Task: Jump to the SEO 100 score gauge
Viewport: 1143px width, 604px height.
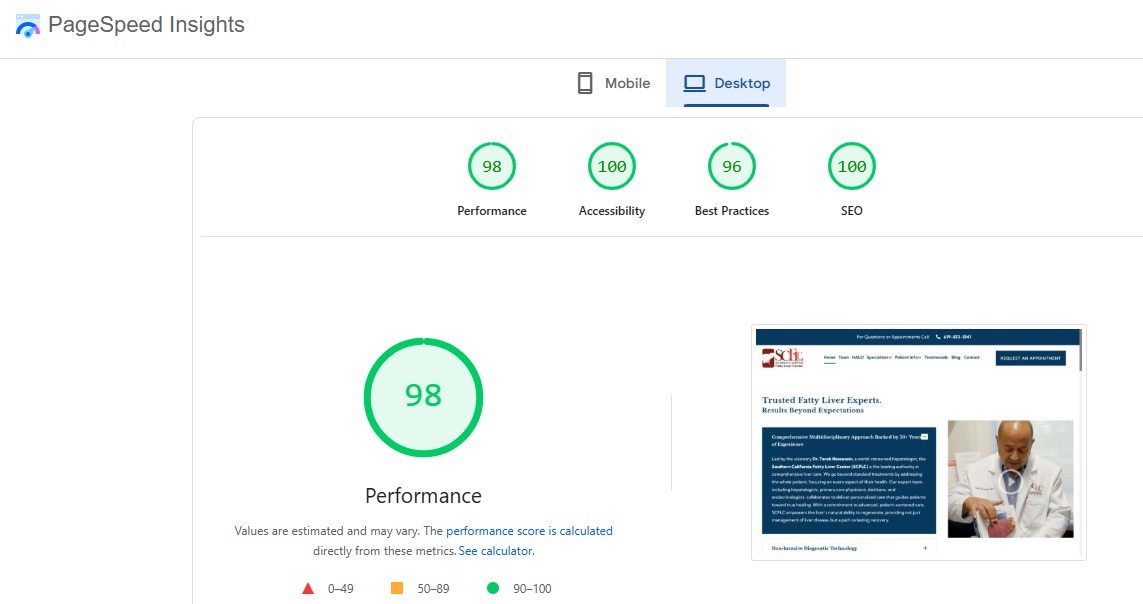Action: pyautogui.click(x=851, y=166)
